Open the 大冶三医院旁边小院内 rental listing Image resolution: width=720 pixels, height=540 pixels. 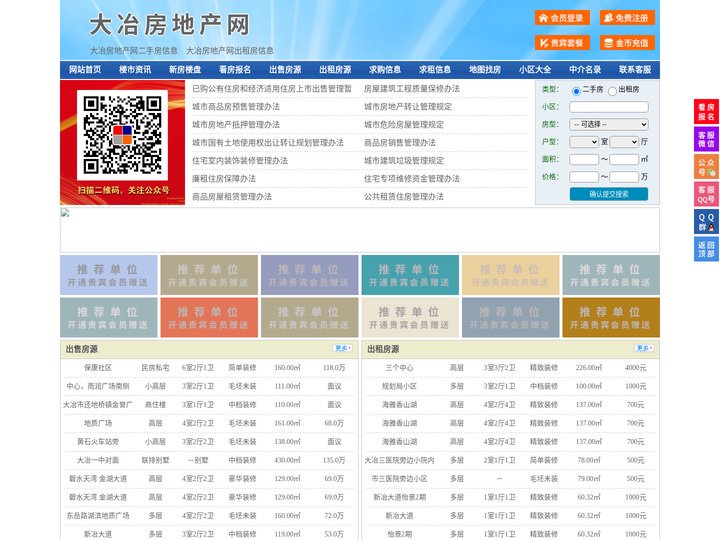coord(399,460)
